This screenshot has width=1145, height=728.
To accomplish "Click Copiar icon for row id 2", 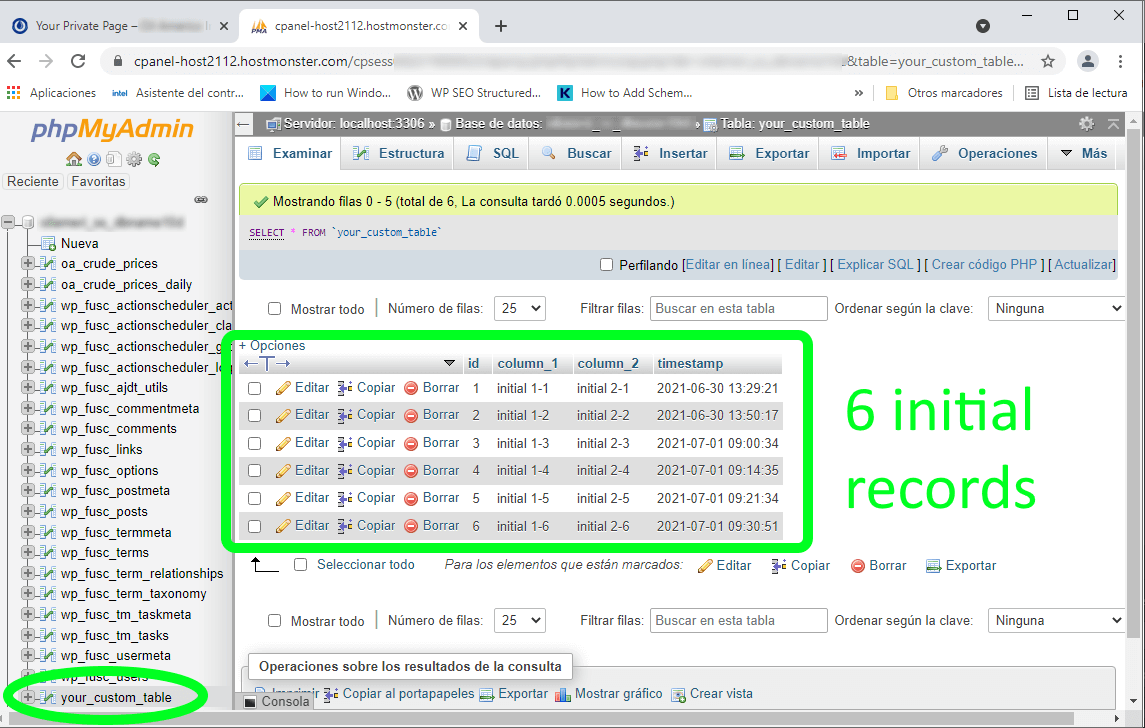I will click(345, 415).
